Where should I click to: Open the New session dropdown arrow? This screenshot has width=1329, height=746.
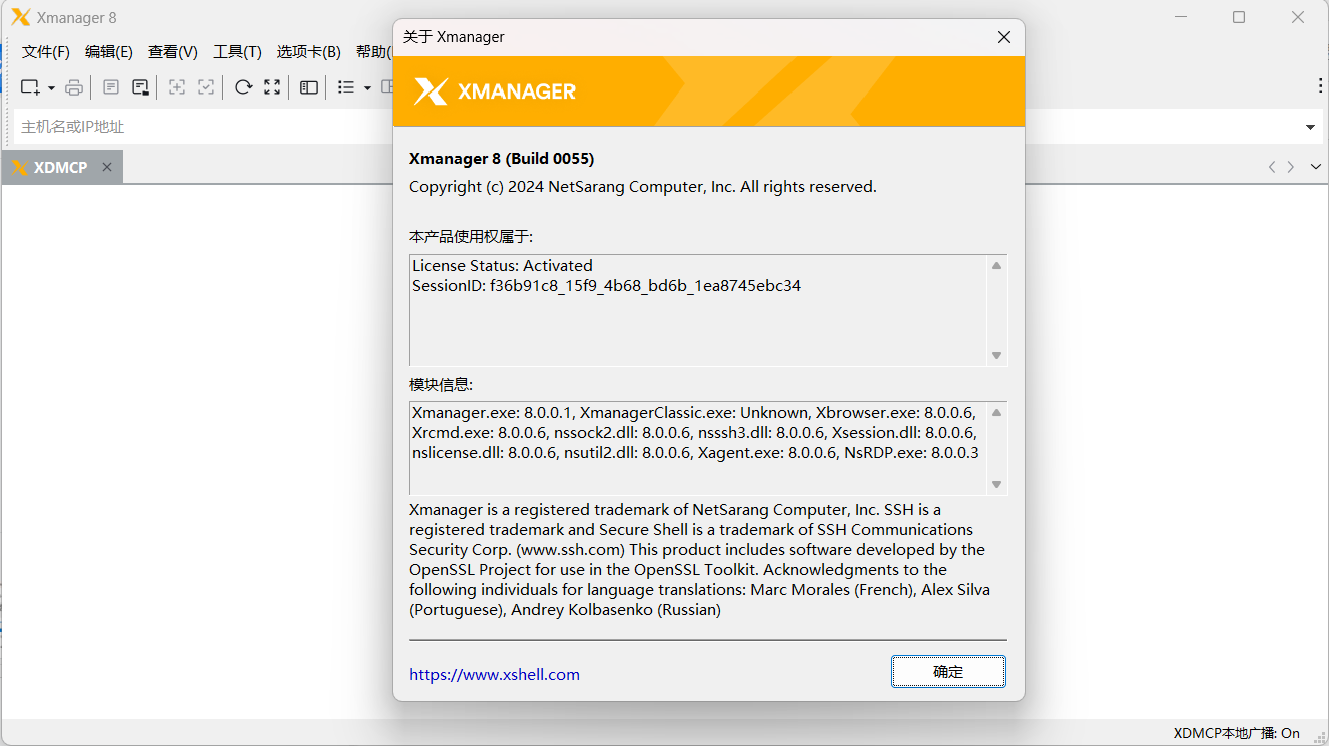pos(51,88)
